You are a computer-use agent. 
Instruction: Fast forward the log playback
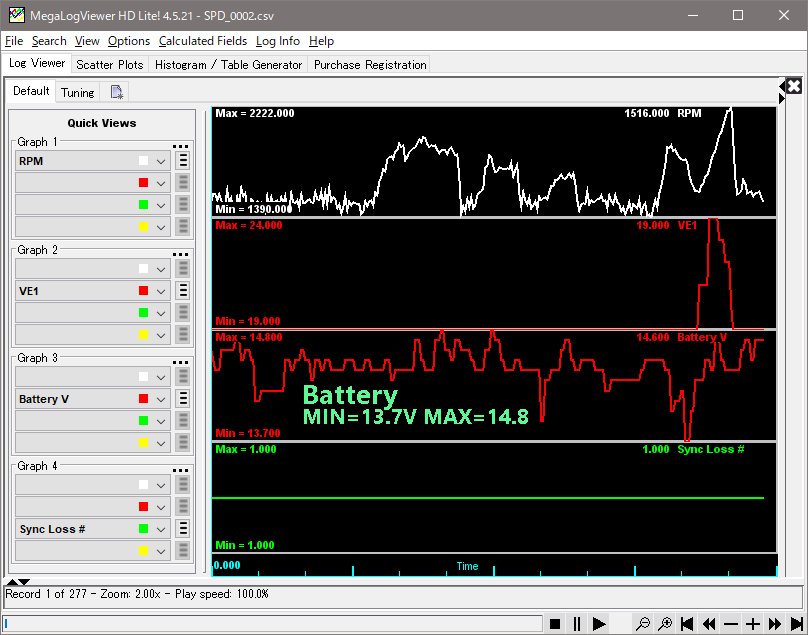tap(775, 624)
